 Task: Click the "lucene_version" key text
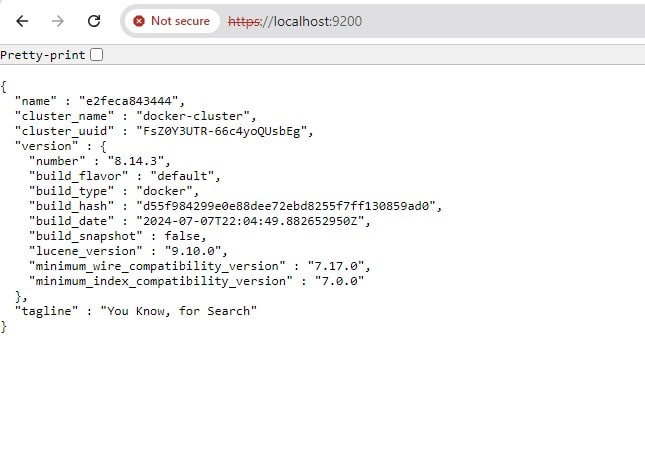86,251
